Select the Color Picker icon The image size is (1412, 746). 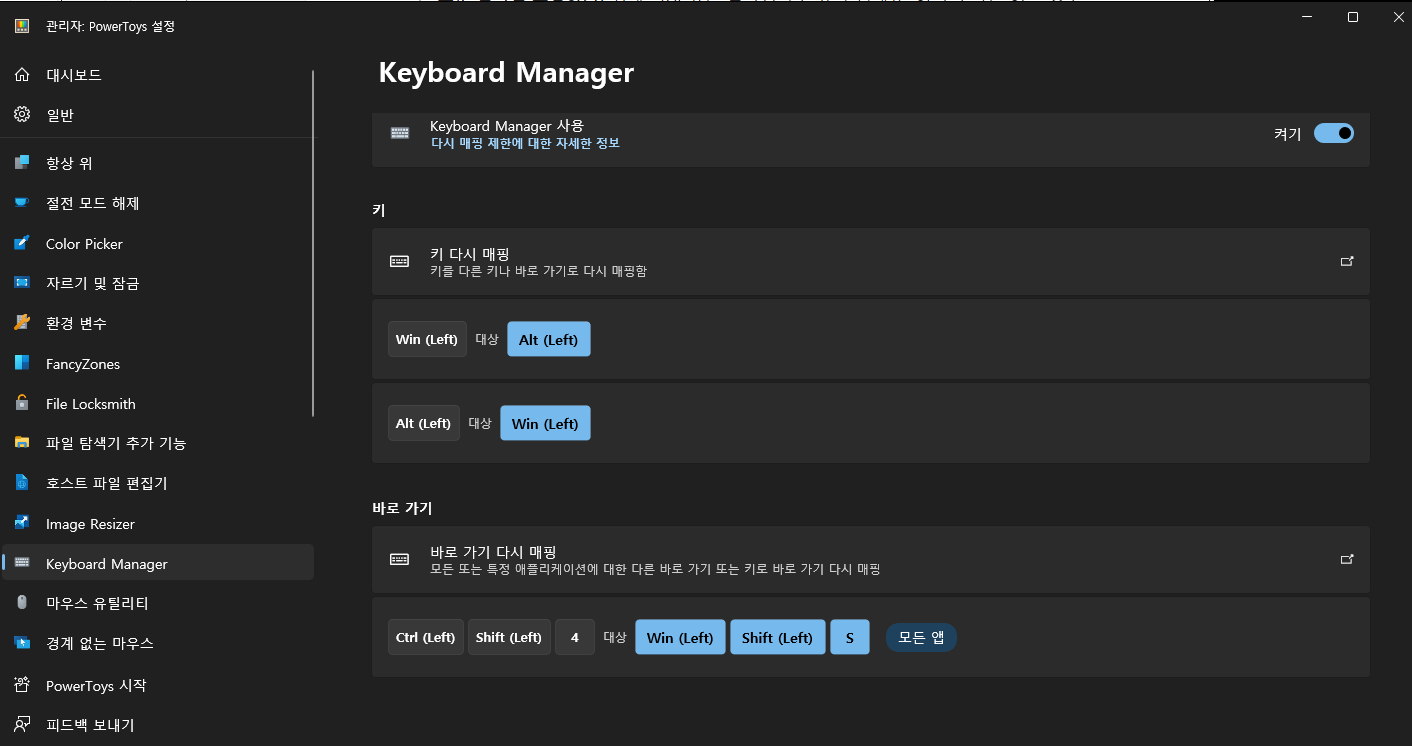tap(22, 244)
